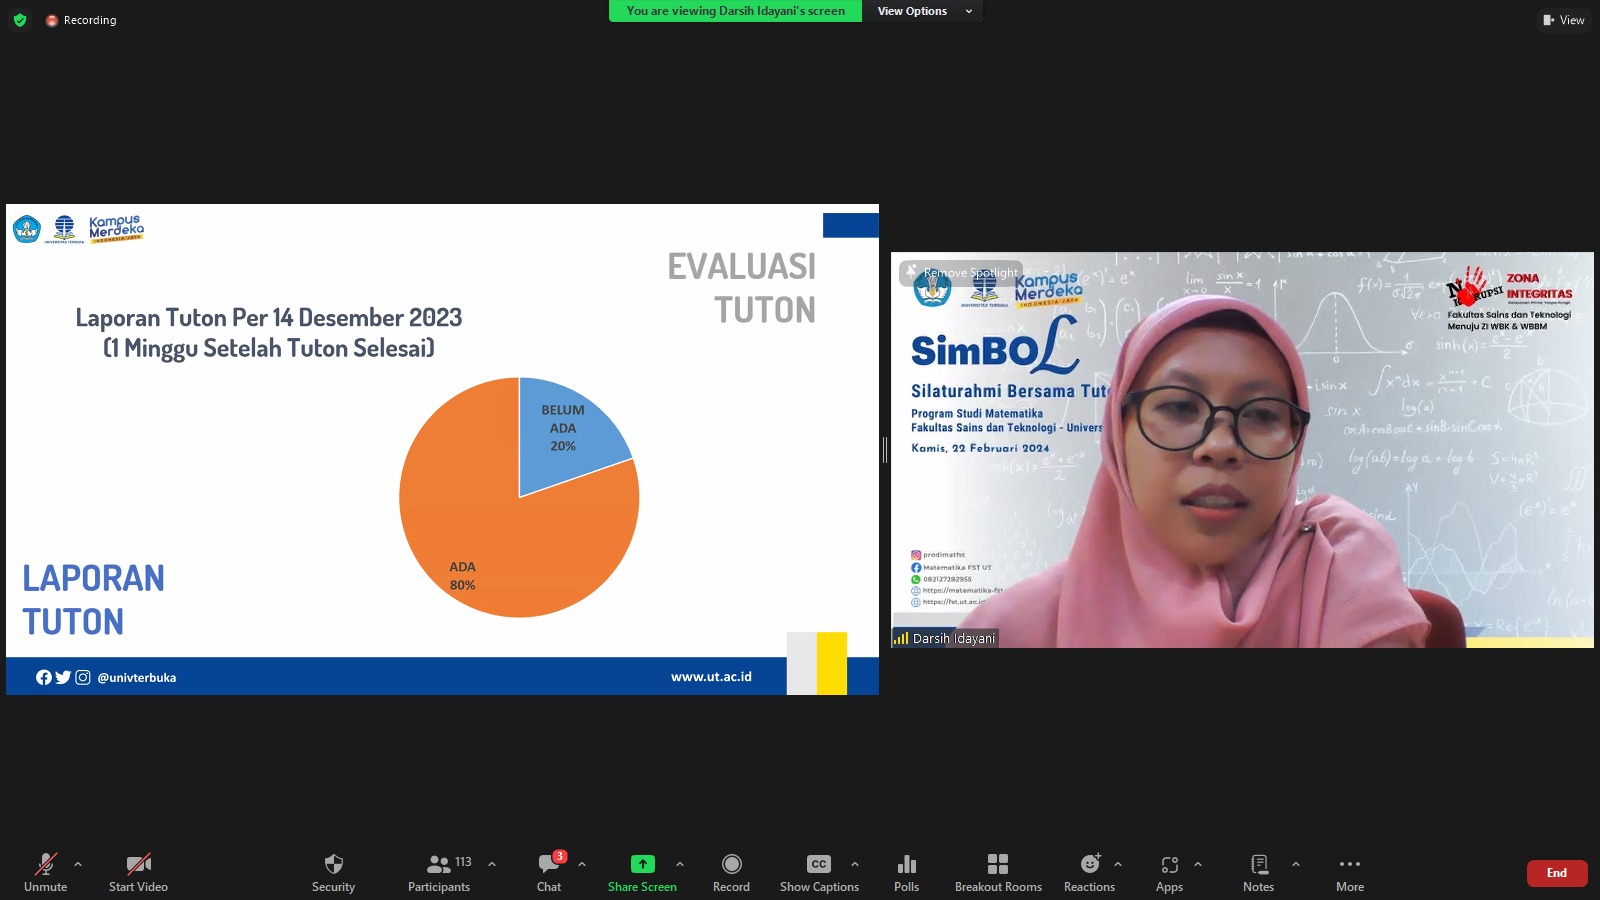Image resolution: width=1600 pixels, height=900 pixels.
Task: Expand share options chevron beside Share Screen
Action: [x=680, y=864]
